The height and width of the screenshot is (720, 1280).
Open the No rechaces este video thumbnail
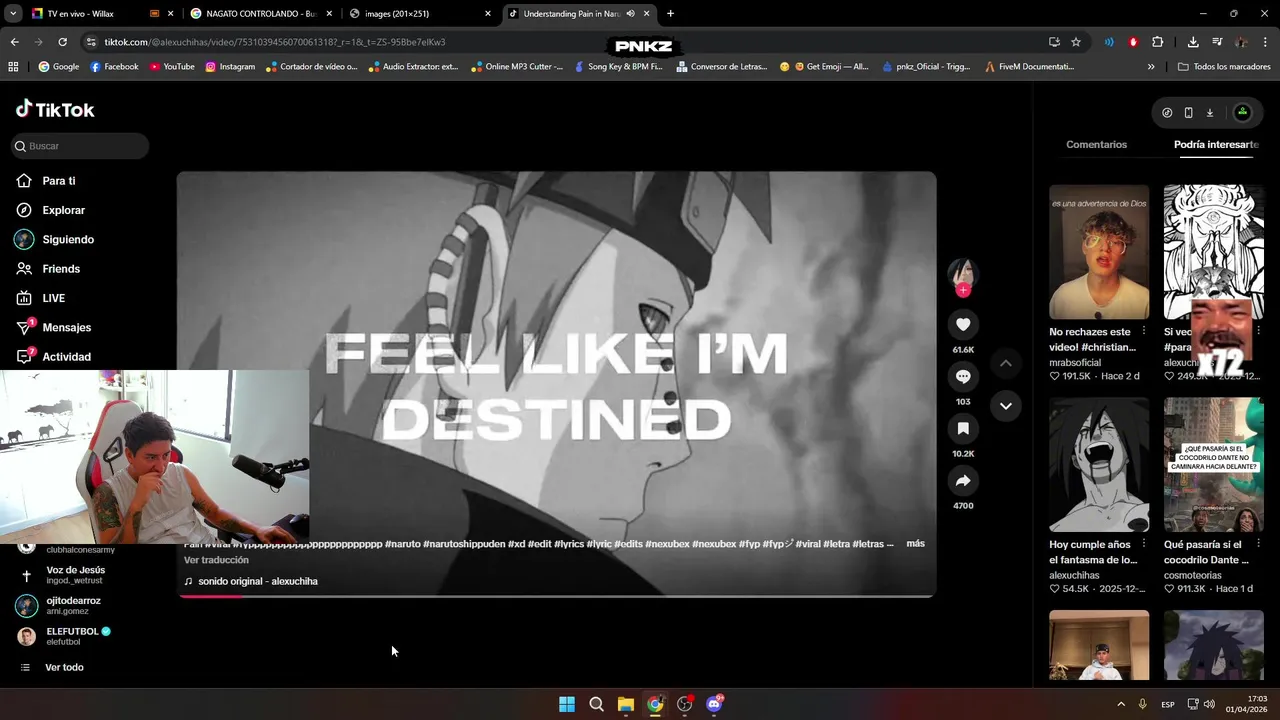pos(1099,252)
